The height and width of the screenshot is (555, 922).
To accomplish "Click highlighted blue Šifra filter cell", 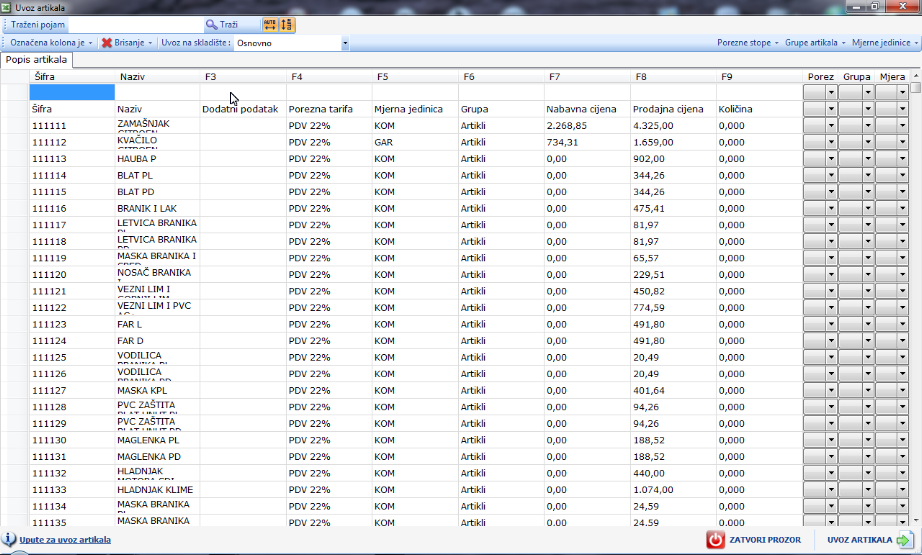I will point(72,92).
